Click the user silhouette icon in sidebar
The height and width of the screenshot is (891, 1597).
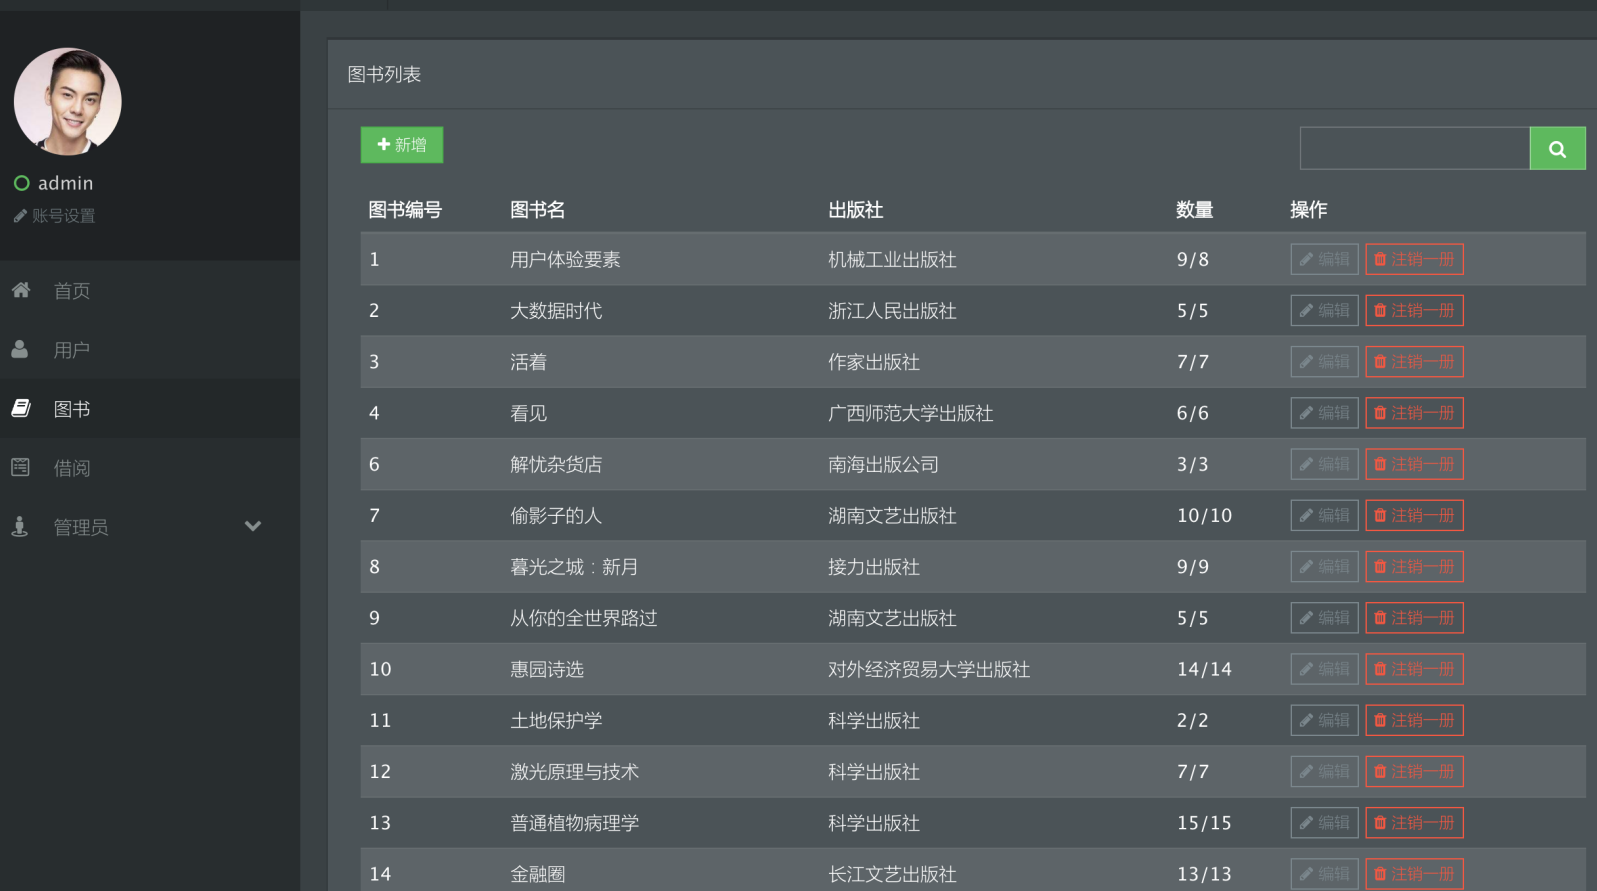(x=20, y=349)
